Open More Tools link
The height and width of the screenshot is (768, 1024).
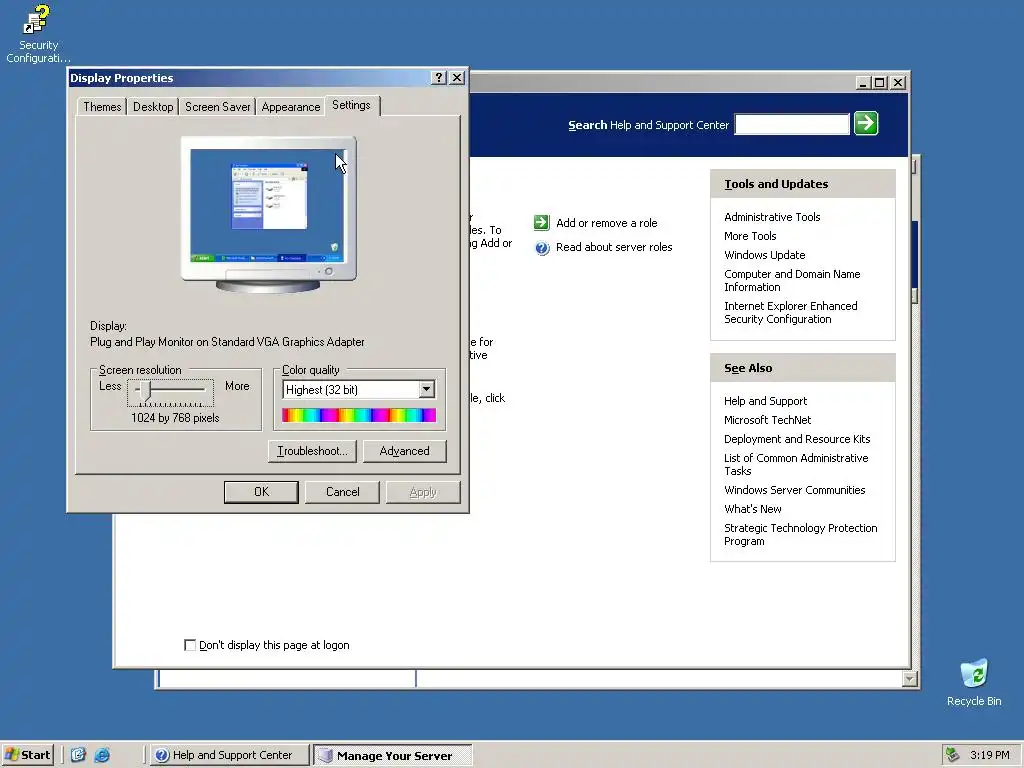750,236
